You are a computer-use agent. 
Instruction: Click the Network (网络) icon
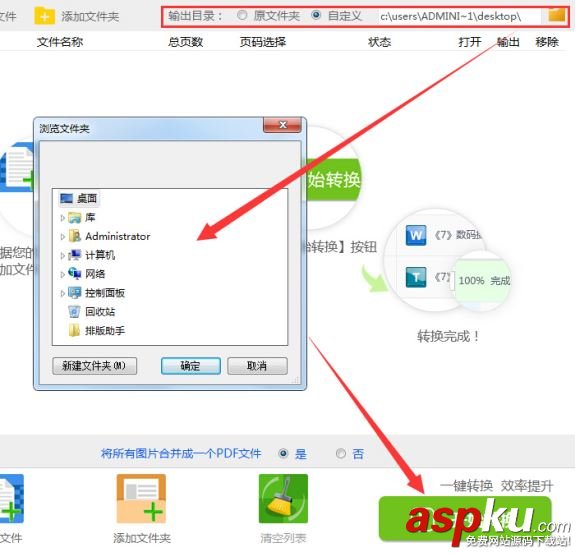pos(75,274)
